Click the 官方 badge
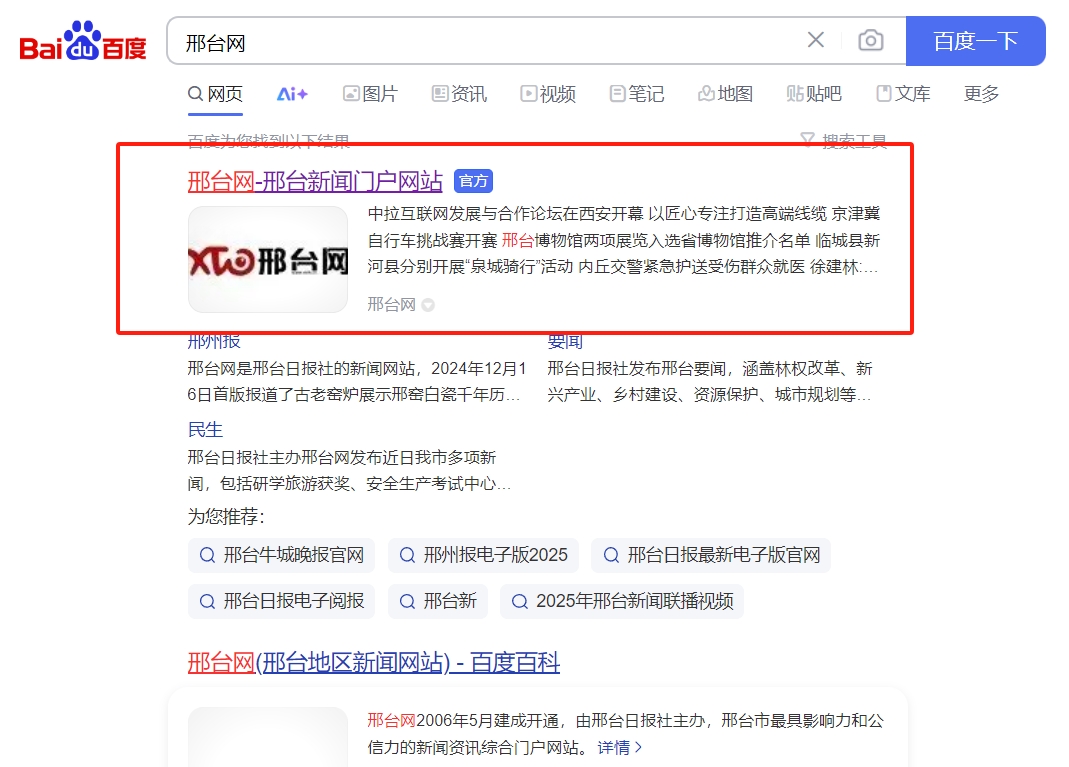The image size is (1069, 767). (473, 181)
